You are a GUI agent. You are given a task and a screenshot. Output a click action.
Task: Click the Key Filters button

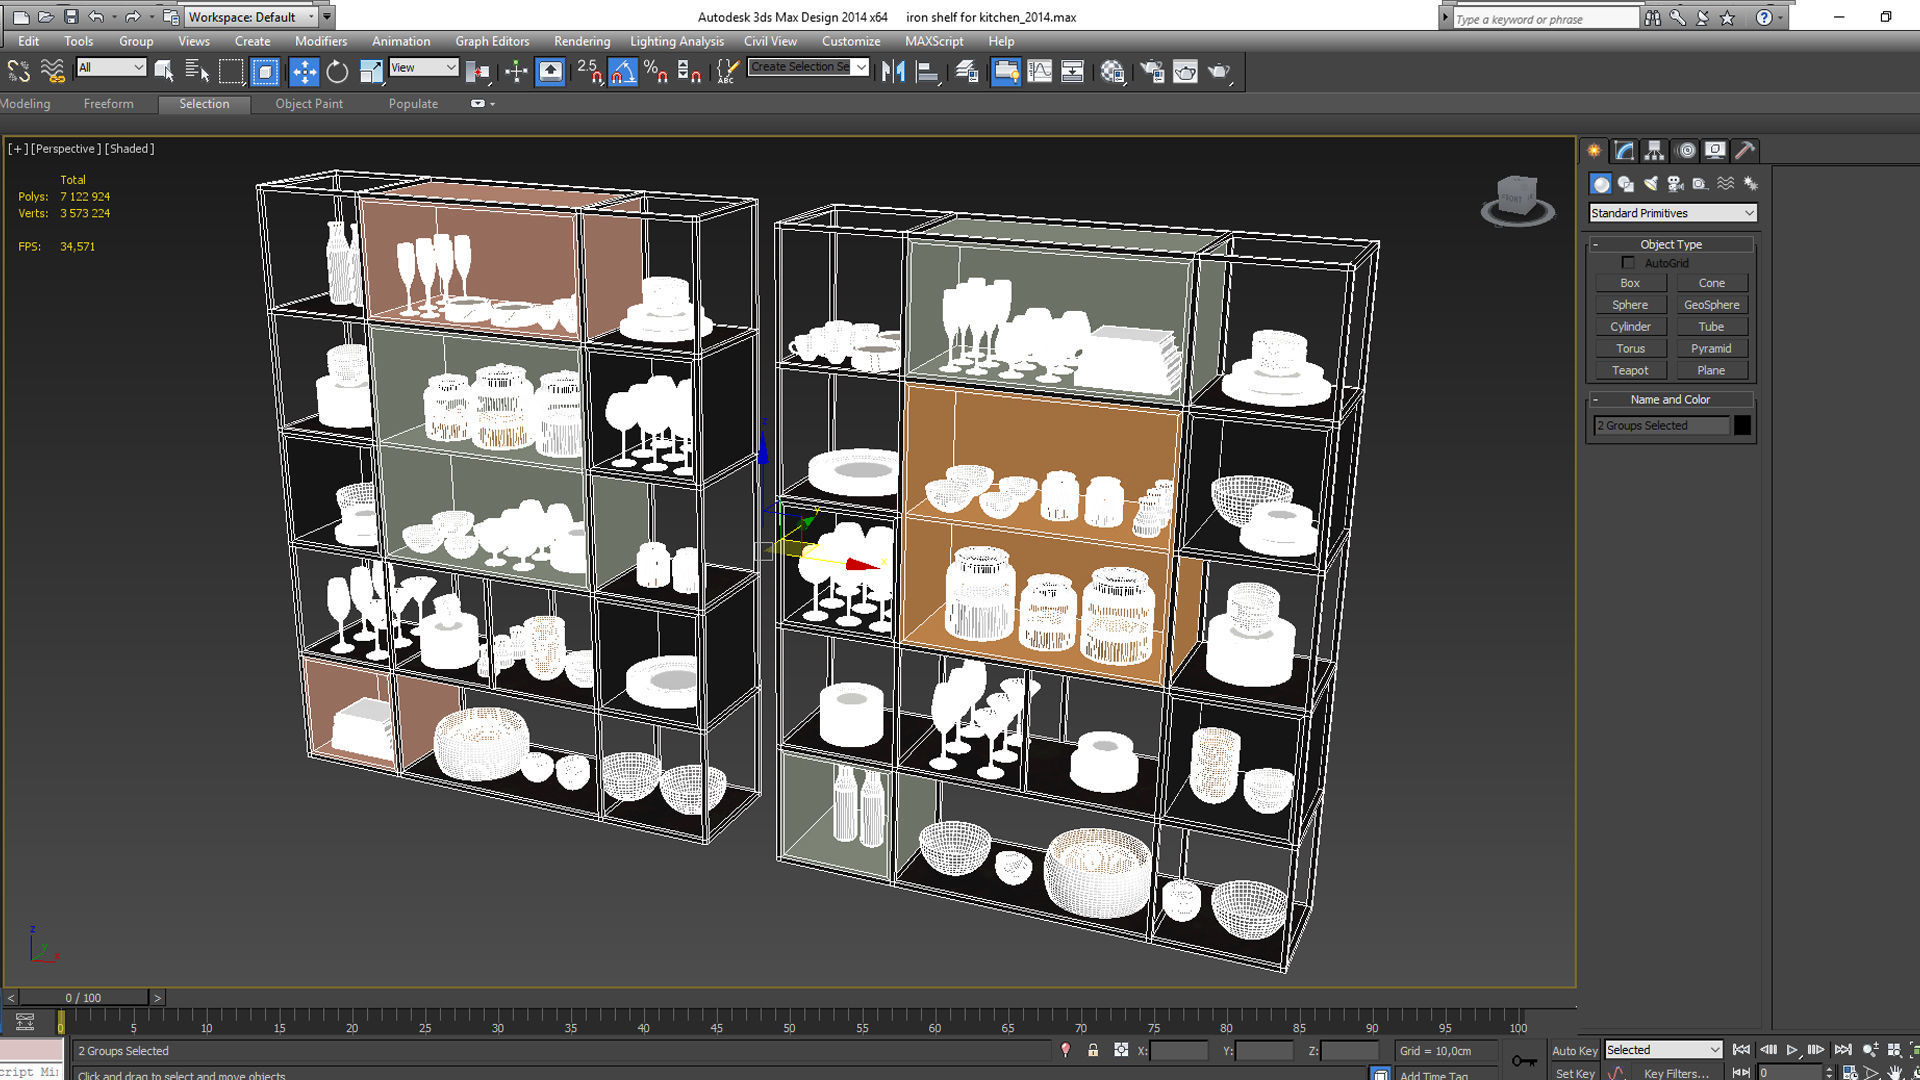[1676, 1073]
